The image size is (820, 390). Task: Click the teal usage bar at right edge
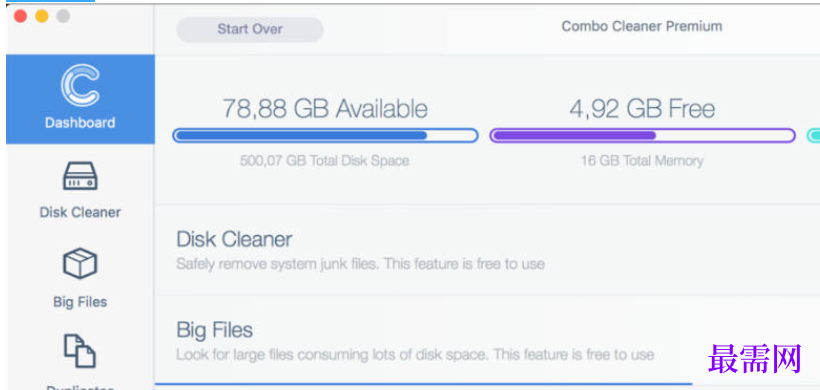pos(813,136)
